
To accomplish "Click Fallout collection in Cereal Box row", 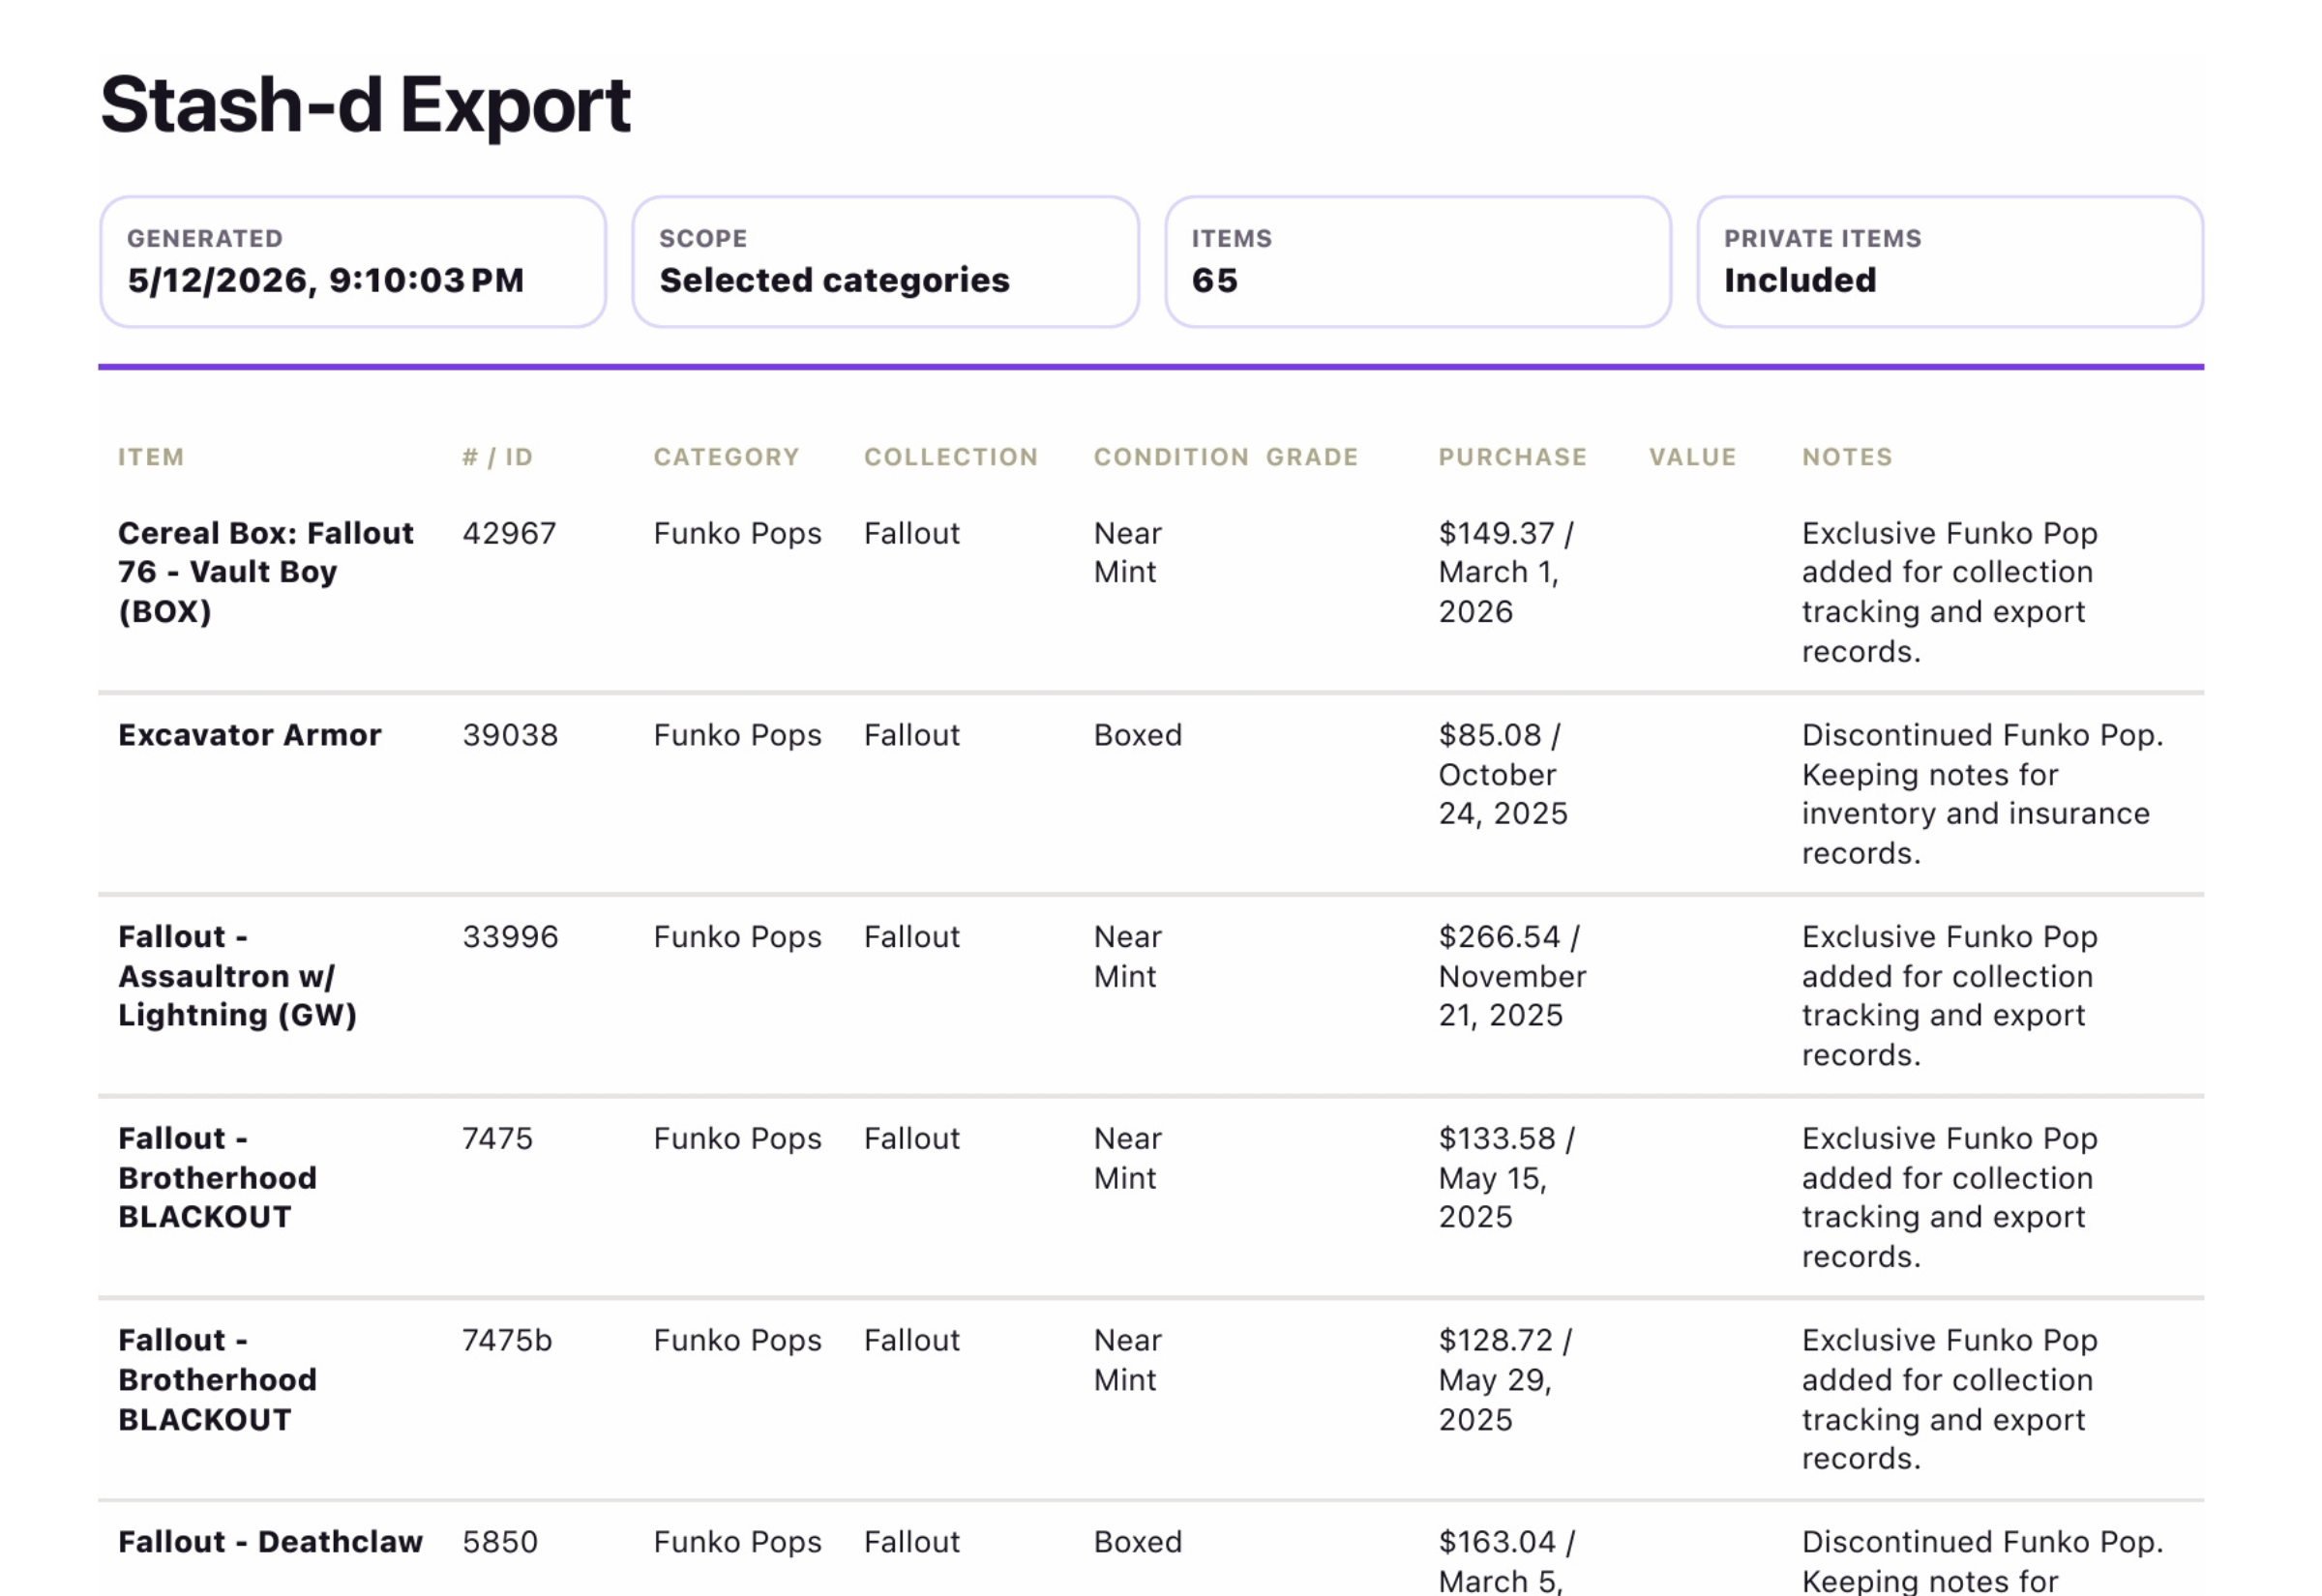I will point(912,533).
